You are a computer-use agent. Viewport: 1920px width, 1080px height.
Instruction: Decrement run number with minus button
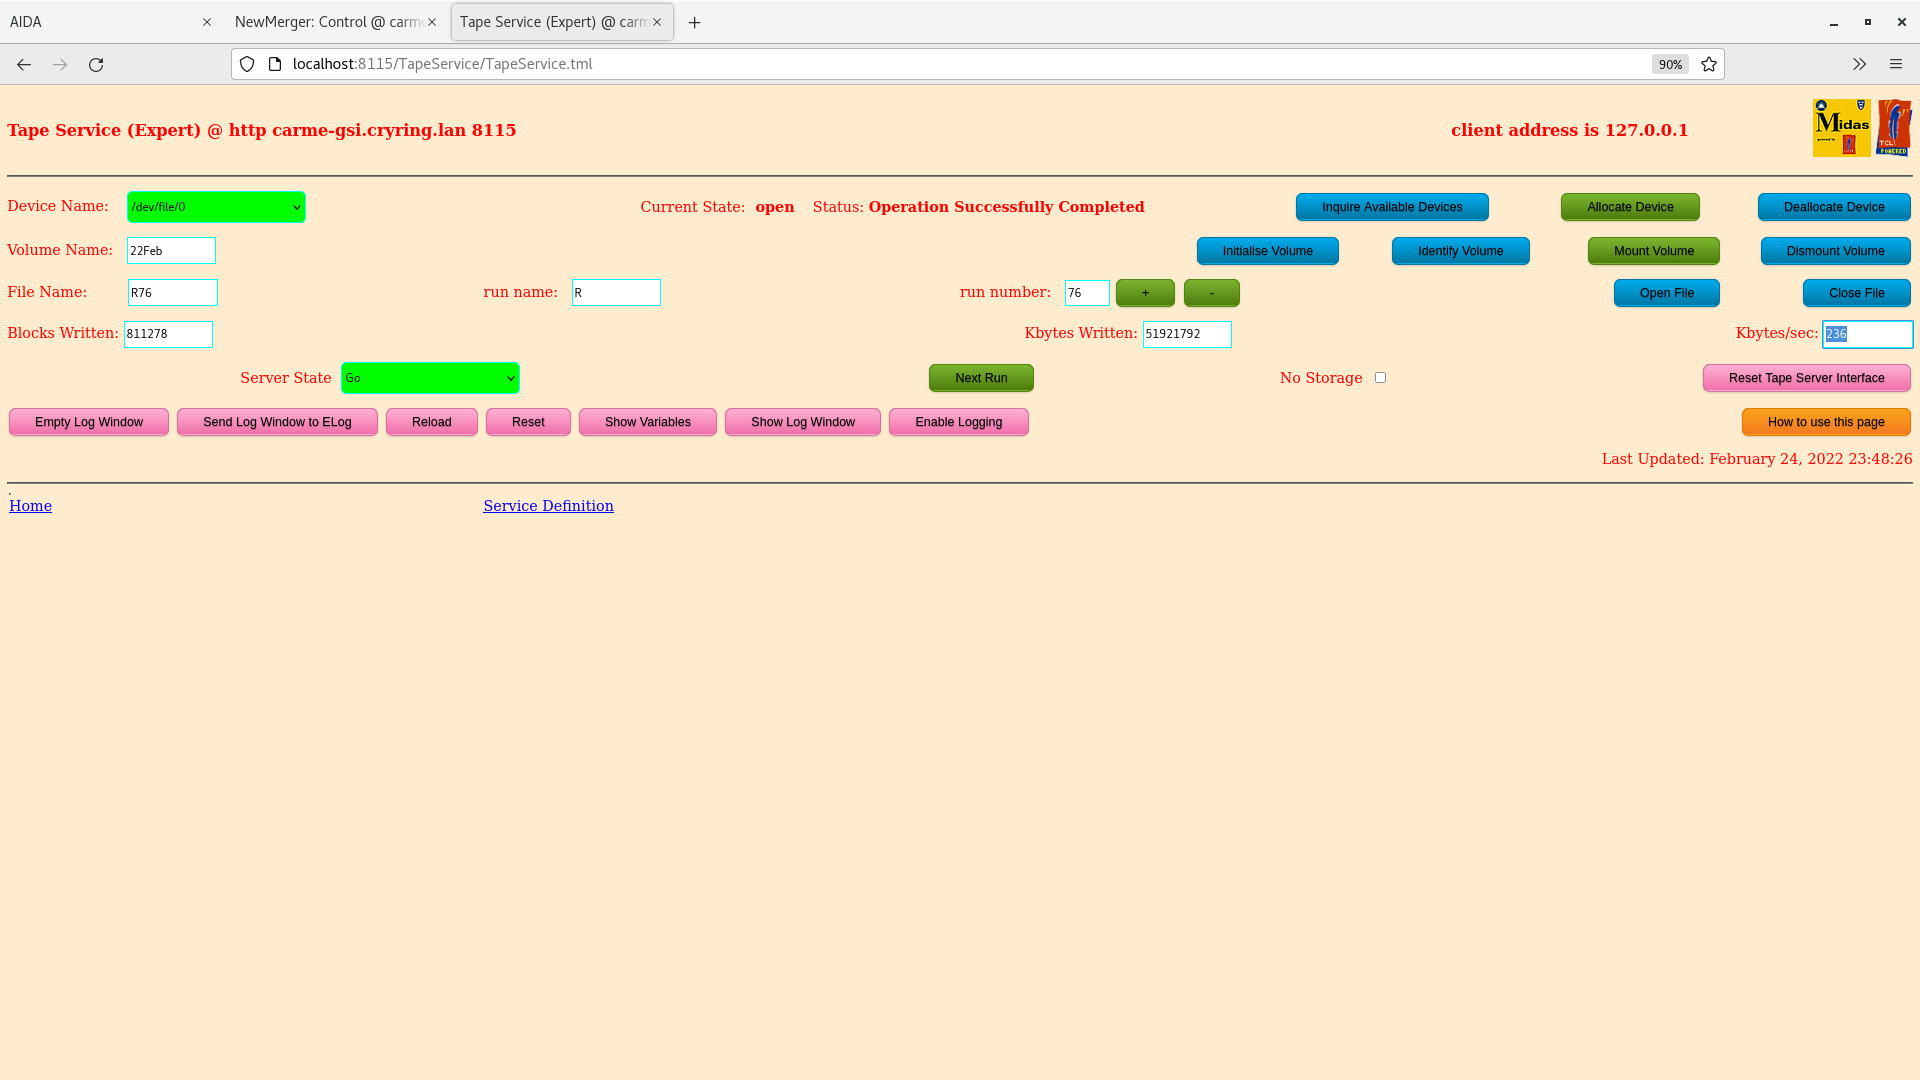click(x=1211, y=293)
